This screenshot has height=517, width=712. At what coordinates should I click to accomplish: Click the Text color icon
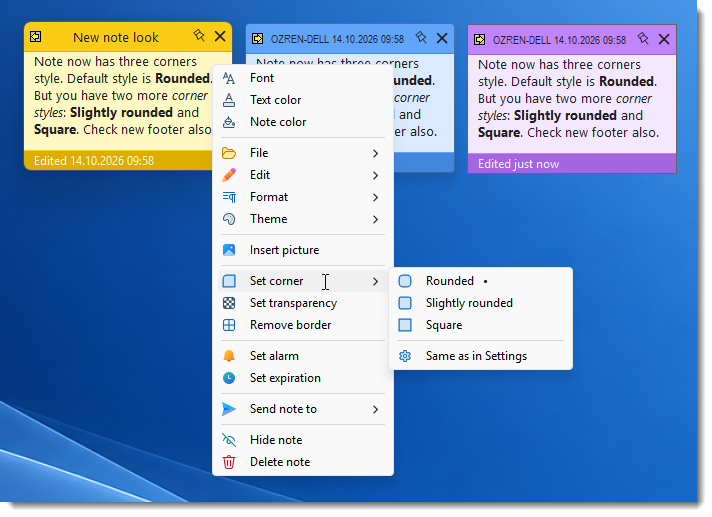pyautogui.click(x=229, y=100)
